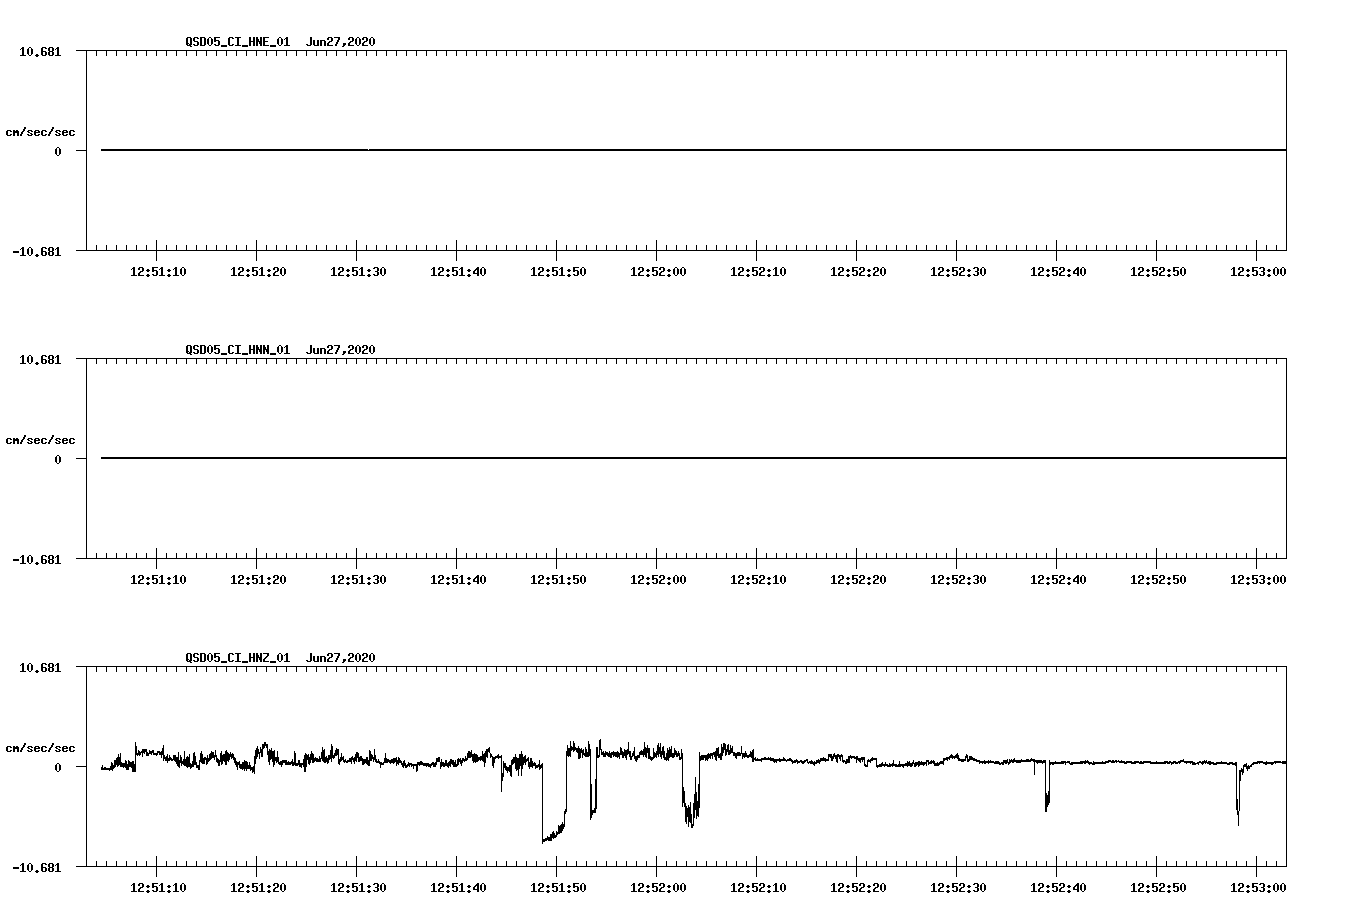Click the 12:51:10 time label under HNZ chart
This screenshot has width=1358, height=924.
pos(158,888)
